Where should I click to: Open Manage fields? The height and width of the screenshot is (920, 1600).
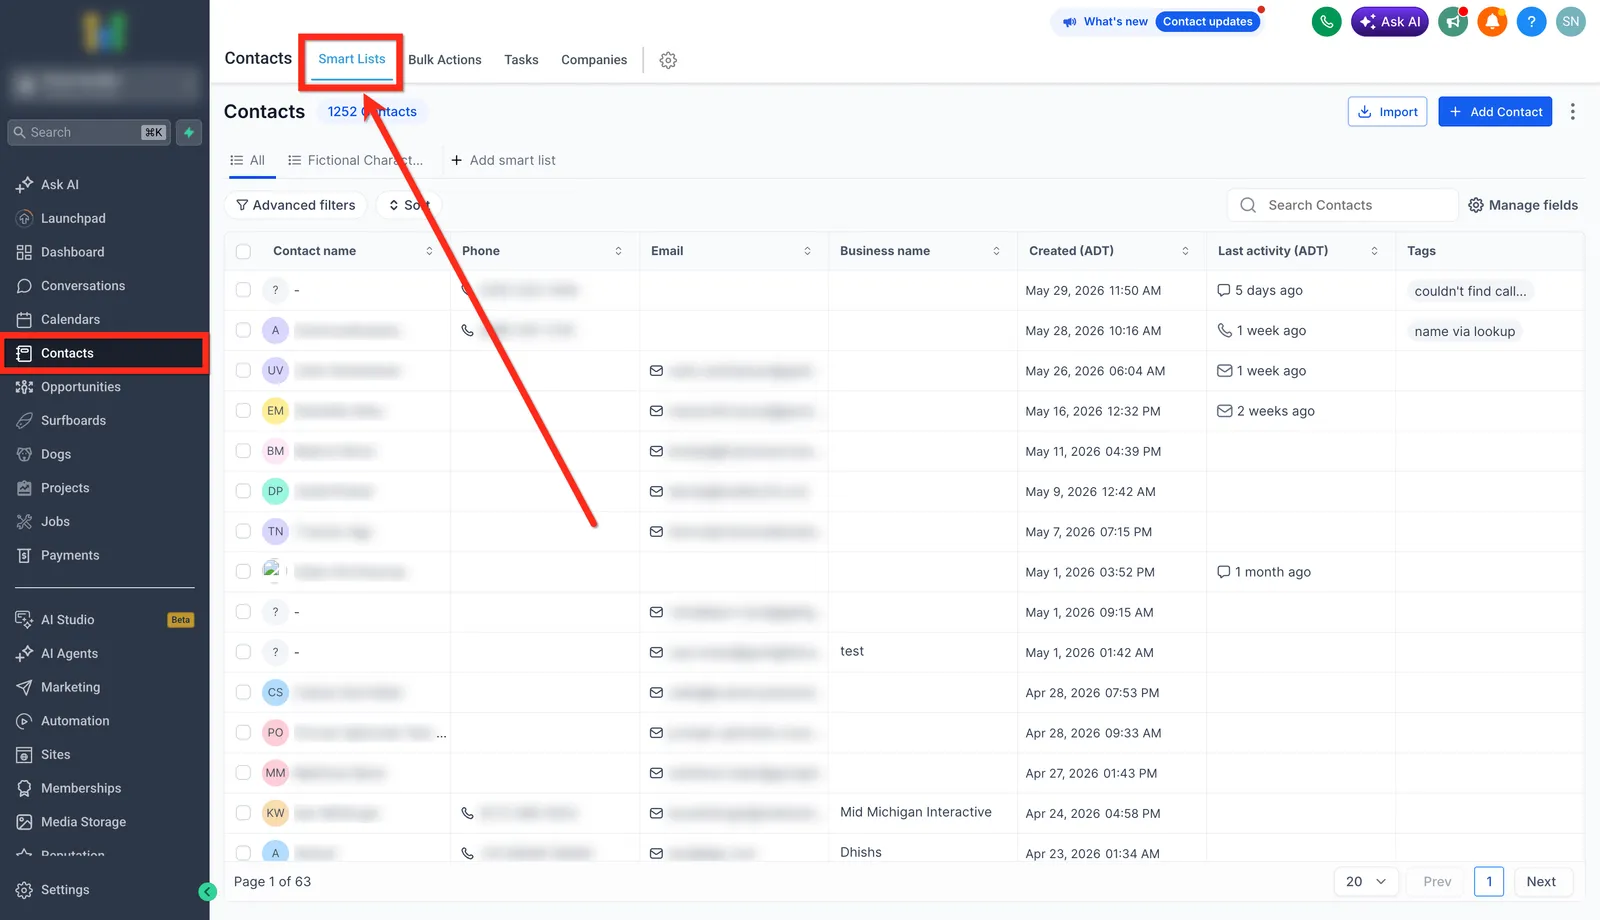click(1523, 205)
